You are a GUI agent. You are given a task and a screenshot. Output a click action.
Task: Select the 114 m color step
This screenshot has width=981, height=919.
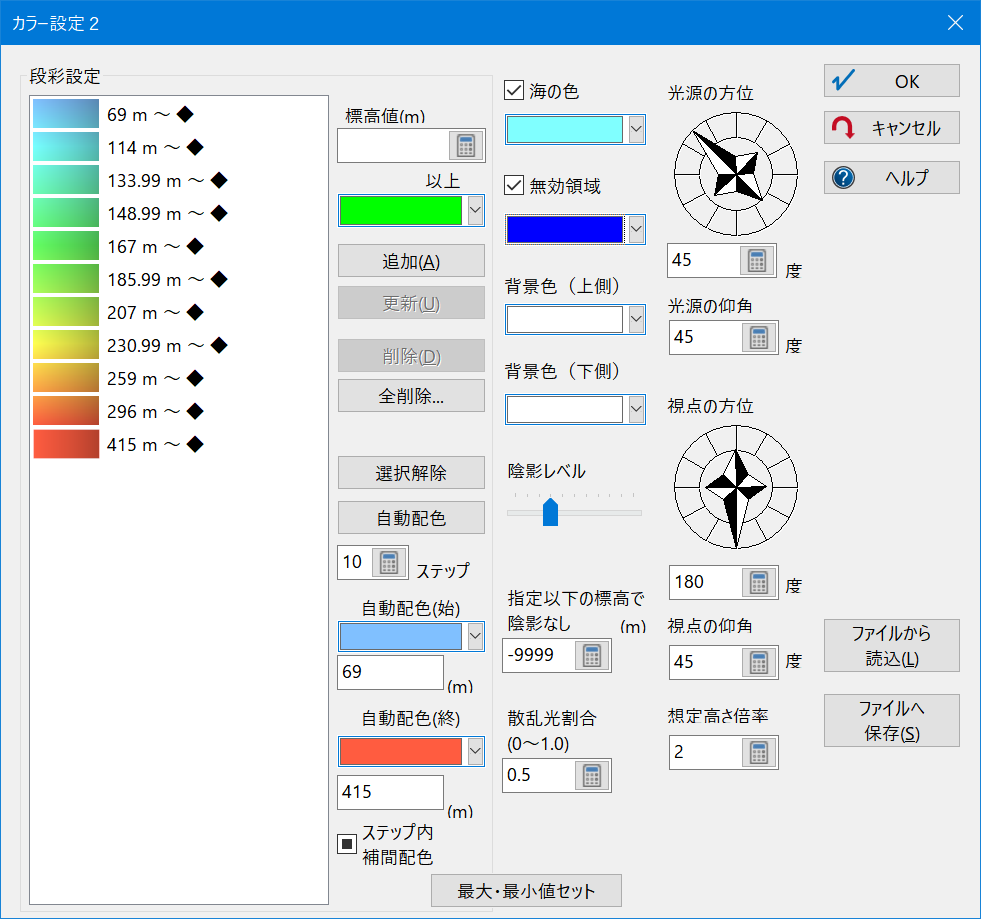click(x=179, y=147)
